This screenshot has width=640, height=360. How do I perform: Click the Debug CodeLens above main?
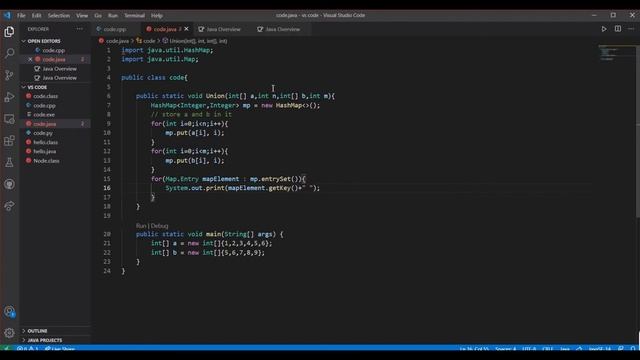pyautogui.click(x=160, y=226)
